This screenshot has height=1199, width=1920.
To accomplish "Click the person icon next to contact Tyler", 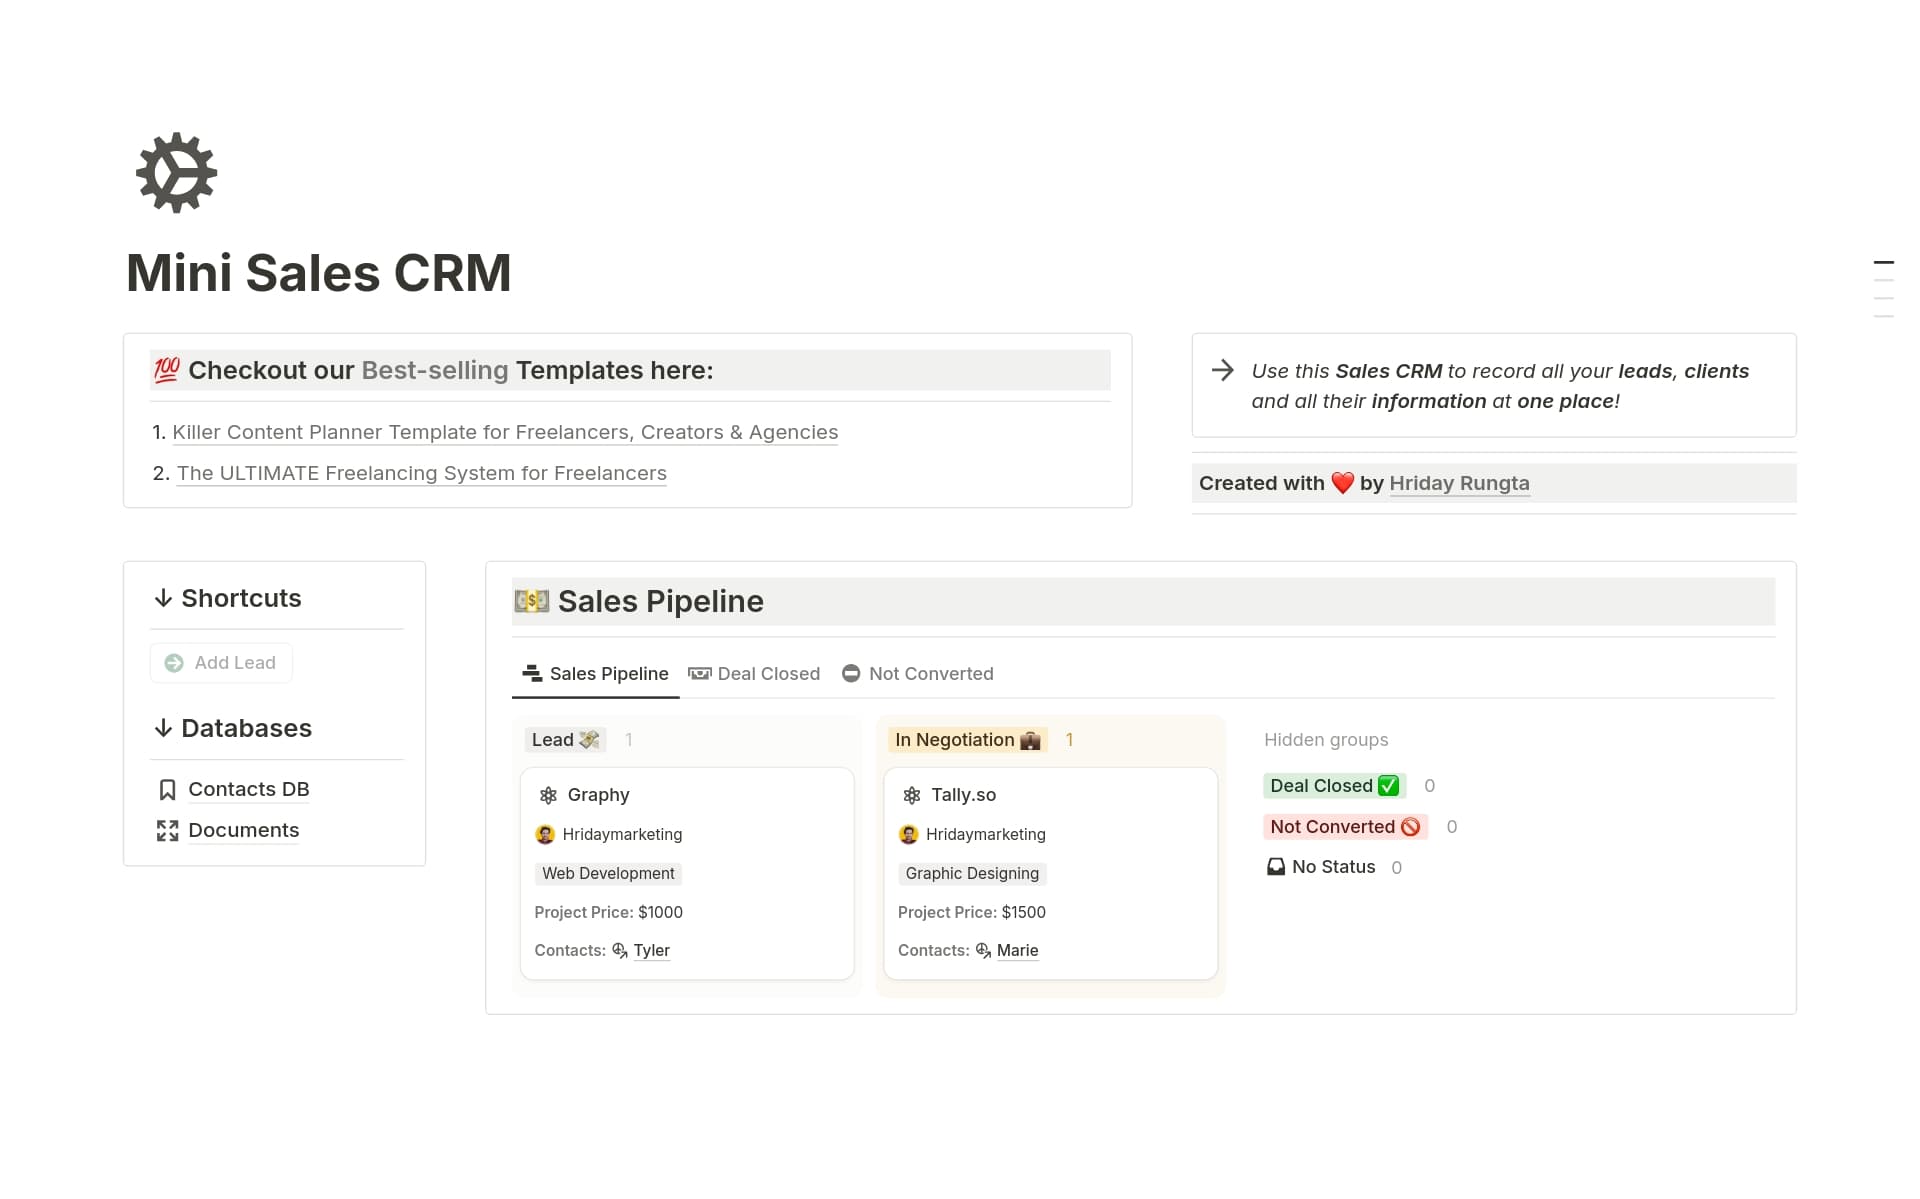I will tap(618, 950).
